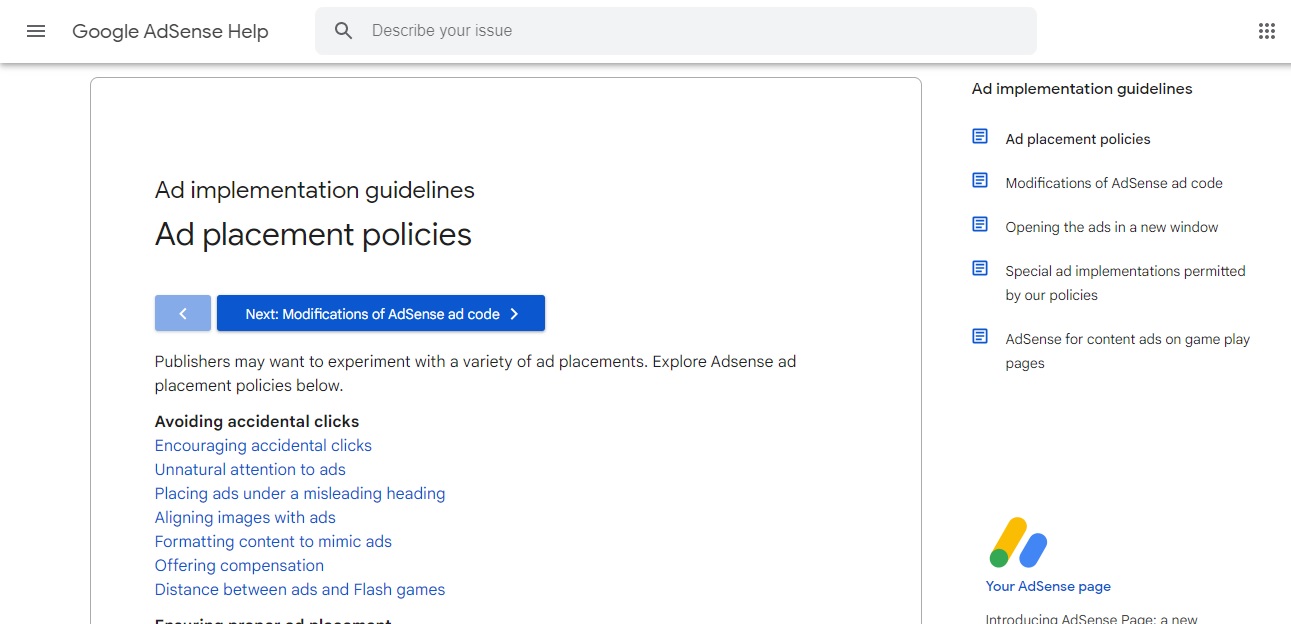The width and height of the screenshot is (1291, 624).
Task: Open the Your AdSense page link
Action: (x=1048, y=586)
